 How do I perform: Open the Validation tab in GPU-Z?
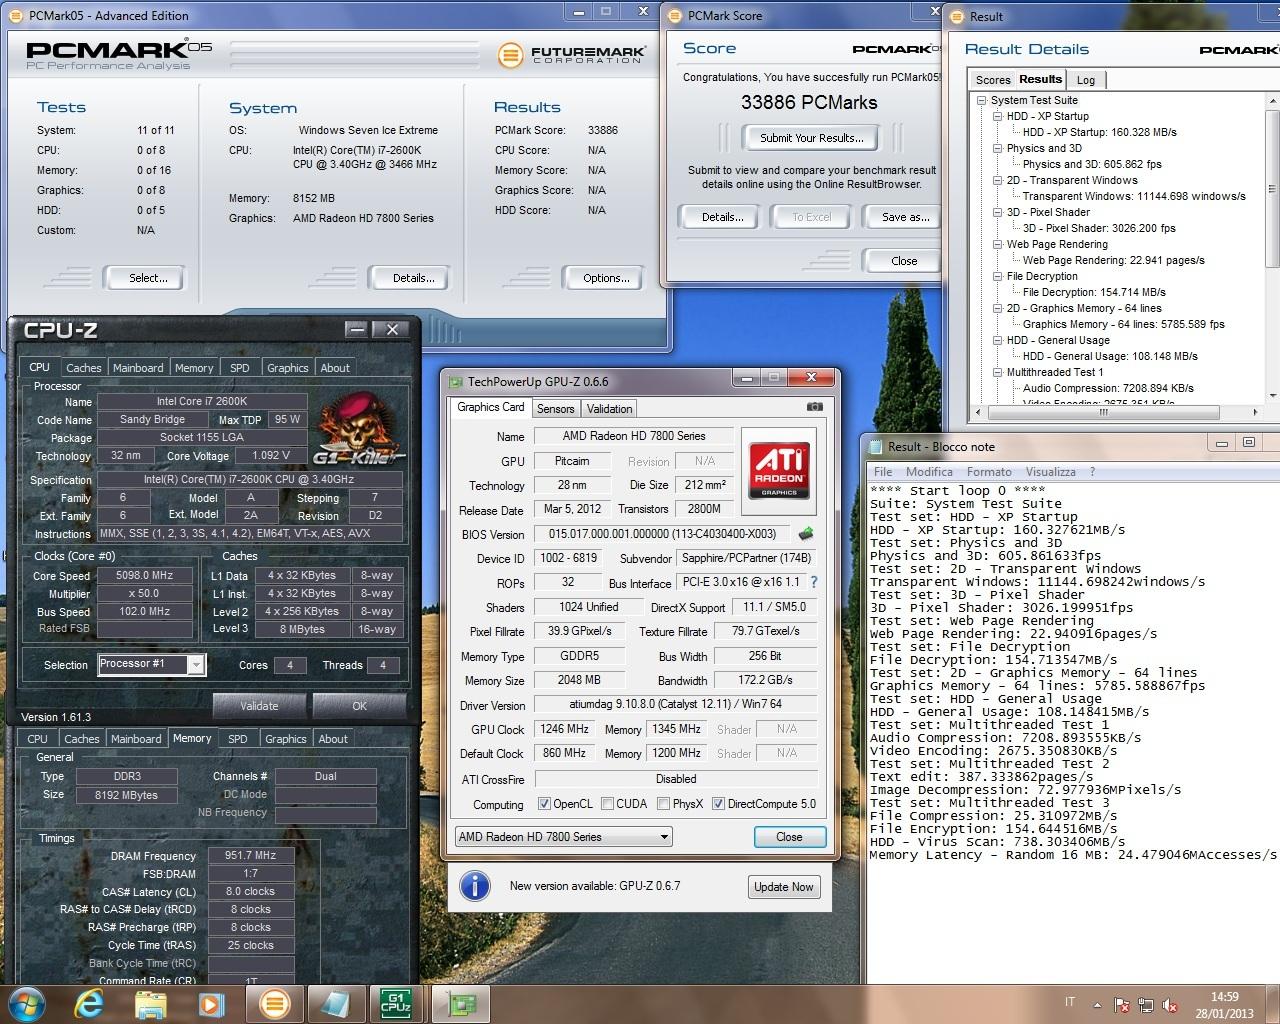tap(609, 409)
